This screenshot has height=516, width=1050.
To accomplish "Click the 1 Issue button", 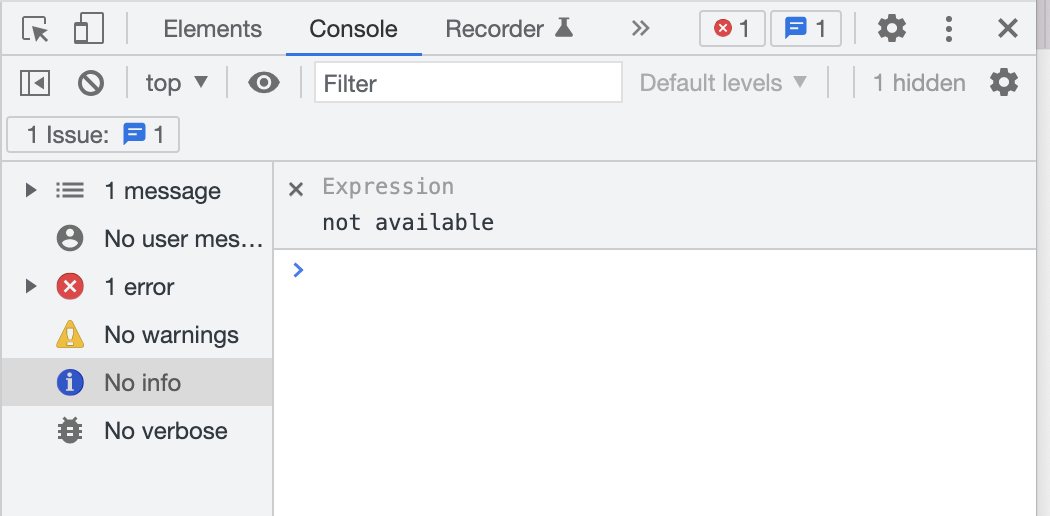I will [94, 135].
